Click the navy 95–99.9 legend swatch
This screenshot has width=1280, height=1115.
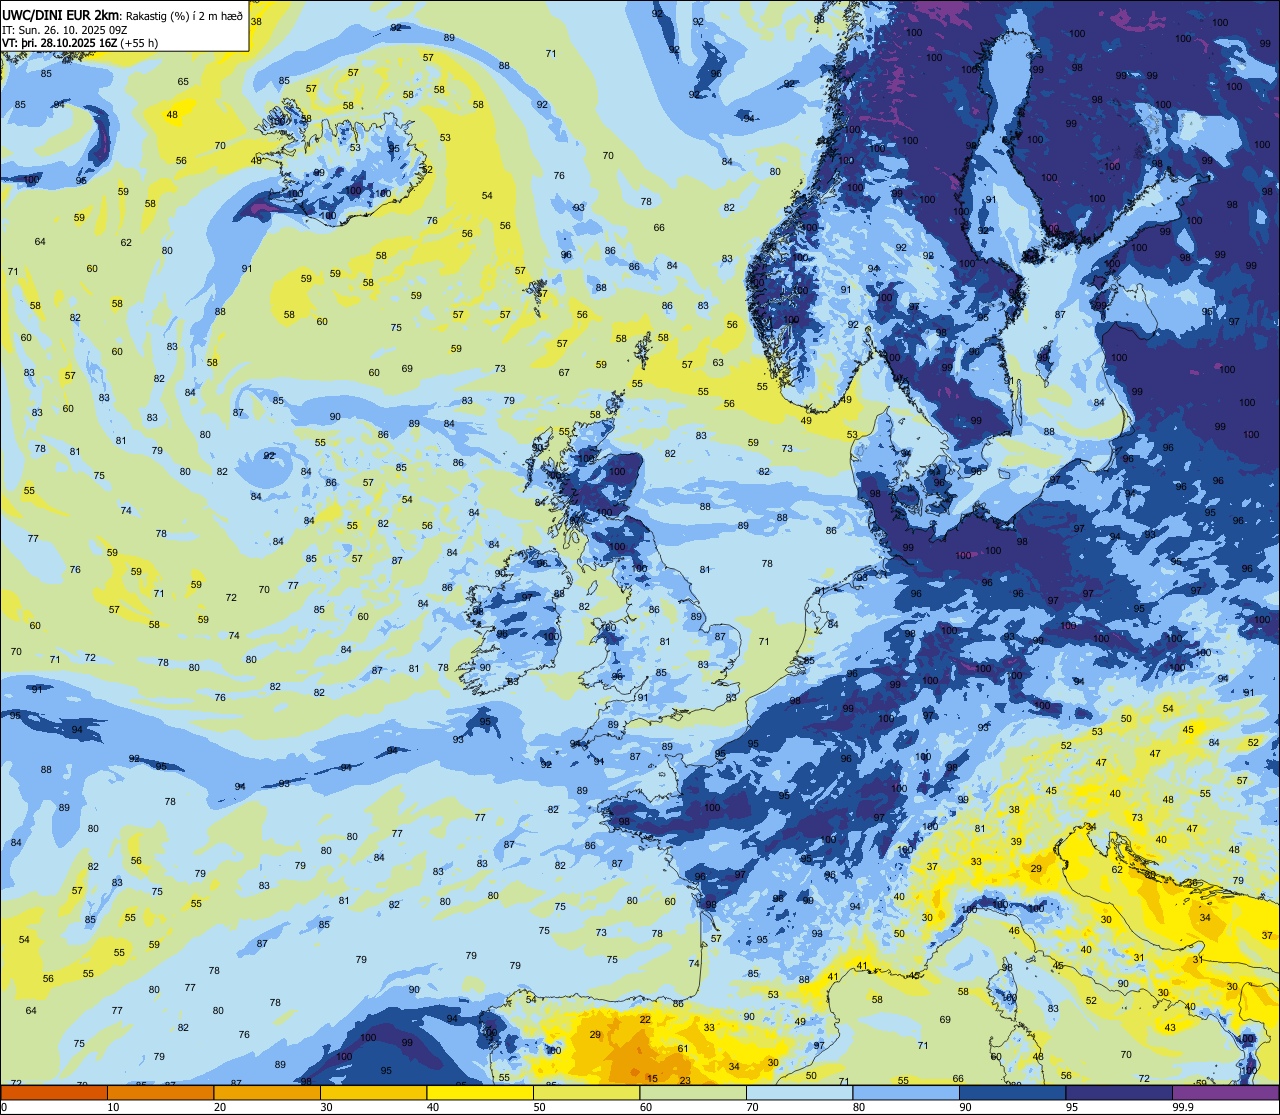click(x=1119, y=1092)
